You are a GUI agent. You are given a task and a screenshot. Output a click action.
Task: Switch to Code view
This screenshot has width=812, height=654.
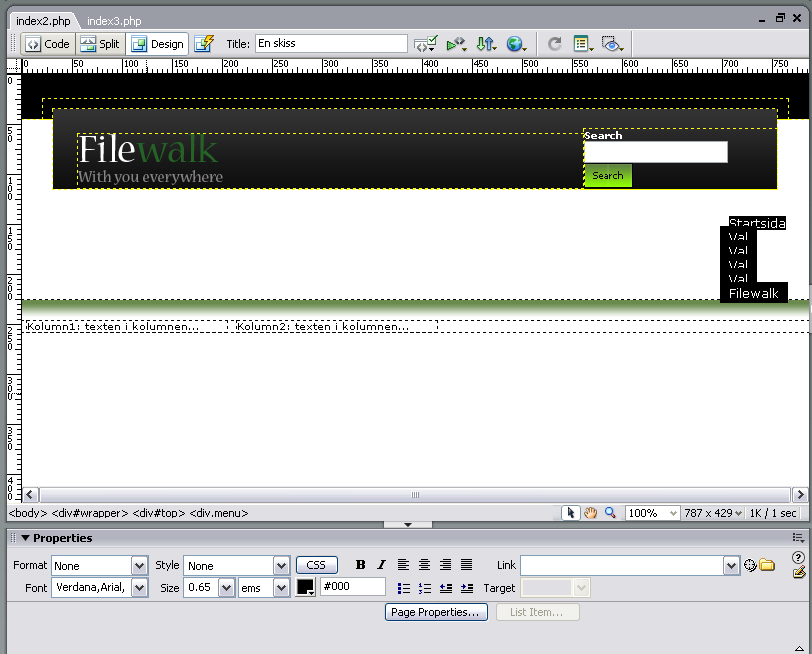coord(48,44)
